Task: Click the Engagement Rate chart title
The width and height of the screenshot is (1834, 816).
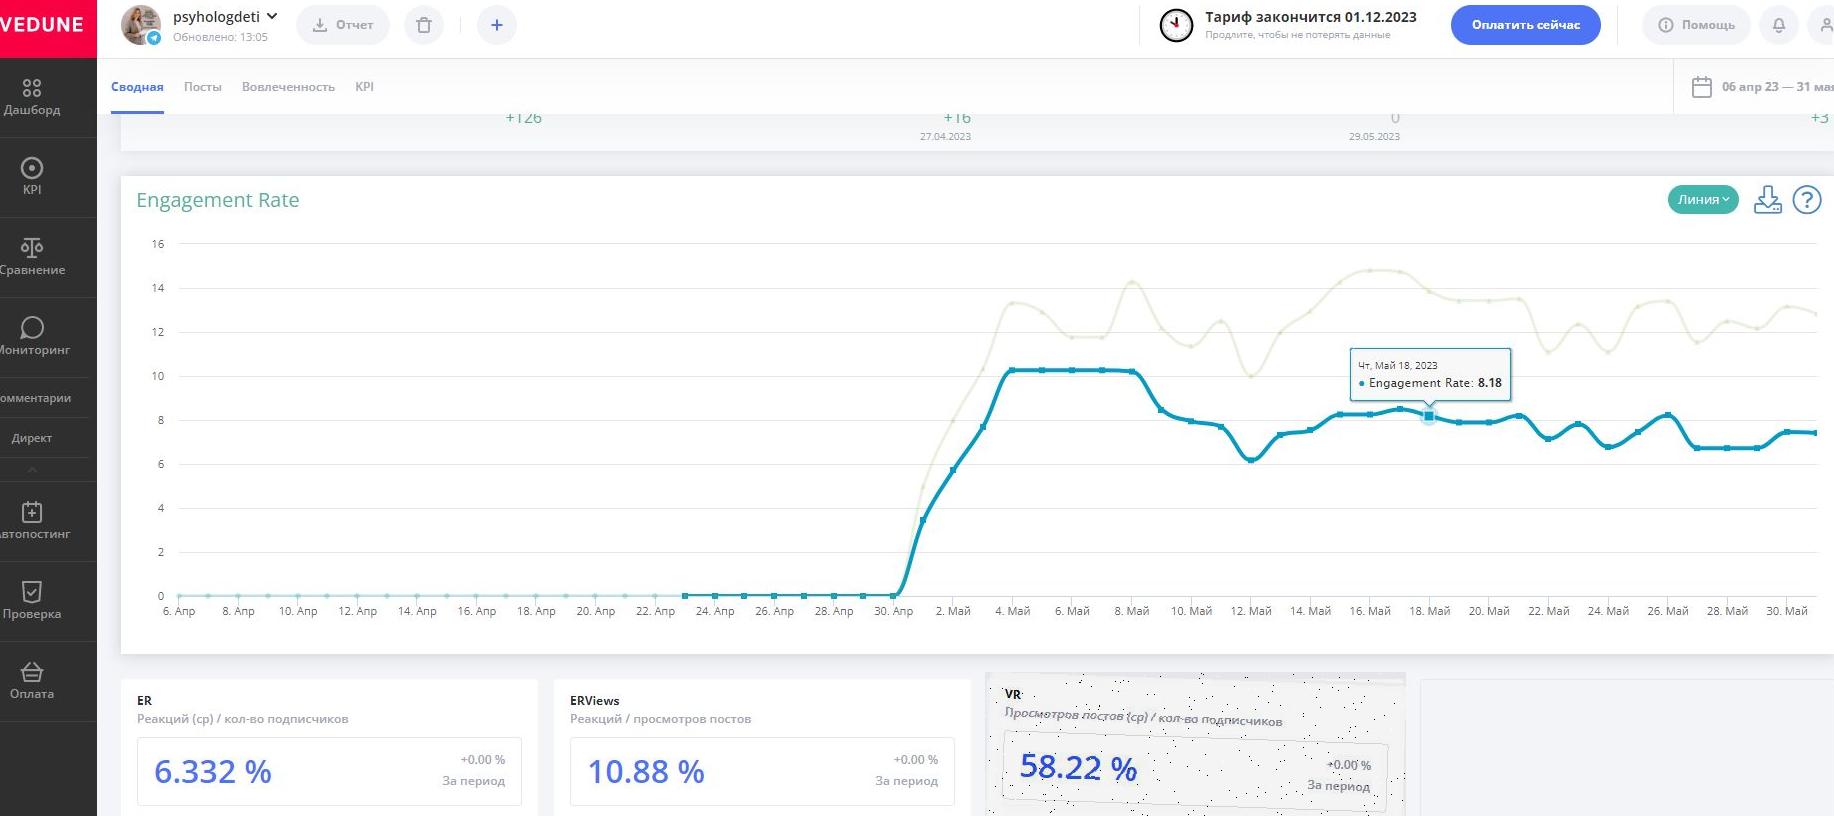Action: pyautogui.click(x=218, y=200)
